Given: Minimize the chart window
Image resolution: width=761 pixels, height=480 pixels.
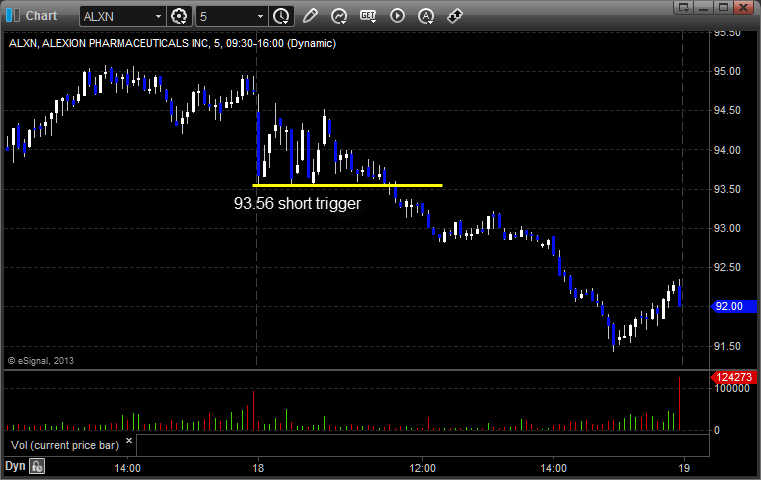Looking at the screenshot, I should pos(703,7).
